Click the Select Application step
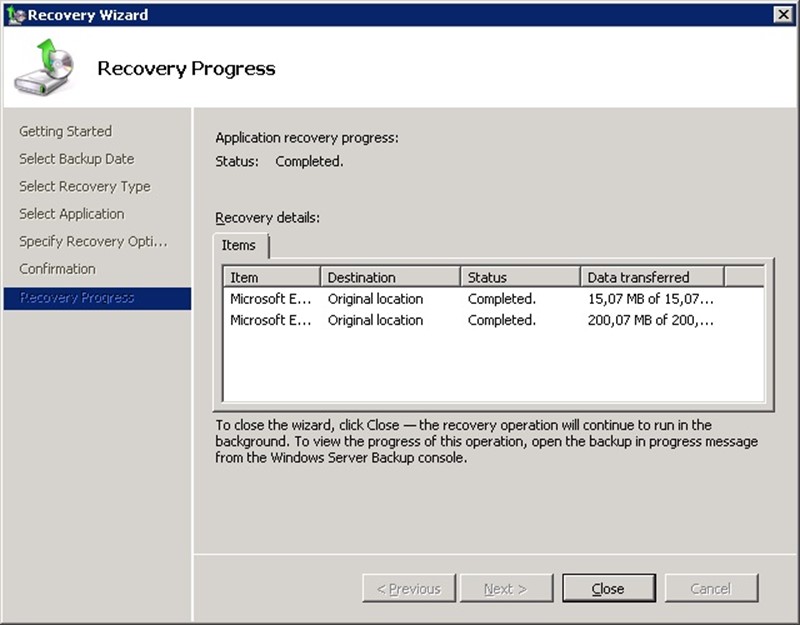The width and height of the screenshot is (800, 625). tap(72, 214)
